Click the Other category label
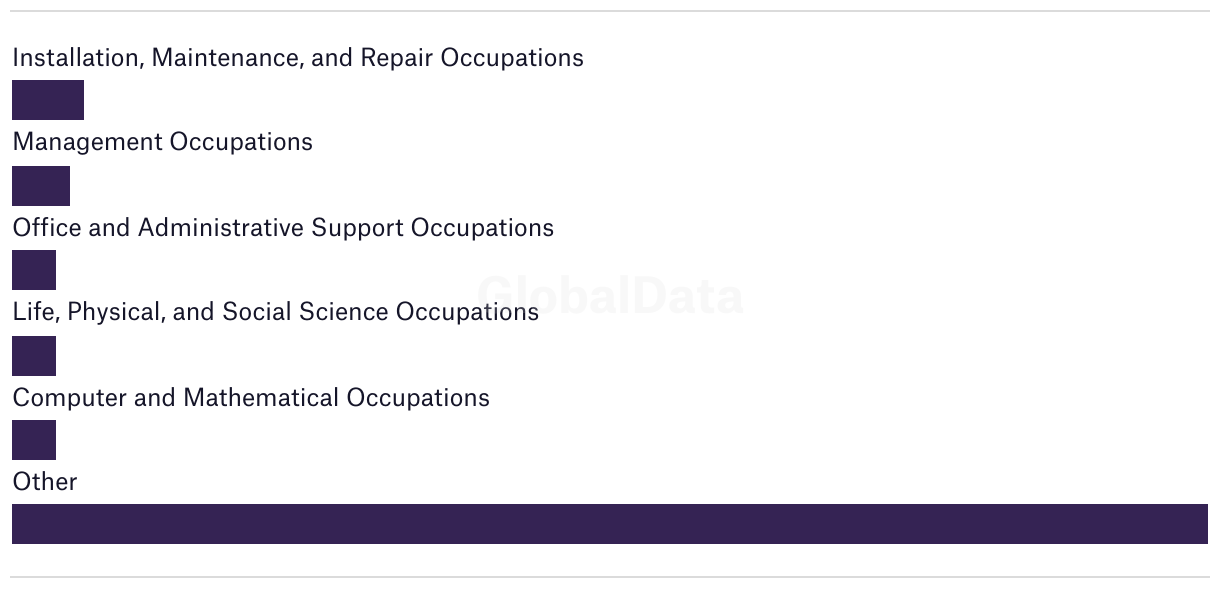Image resolution: width=1220 pixels, height=590 pixels. pos(45,482)
